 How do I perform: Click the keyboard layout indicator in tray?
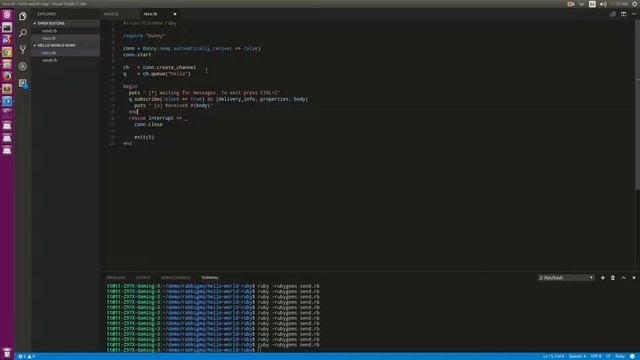click(592, 4)
